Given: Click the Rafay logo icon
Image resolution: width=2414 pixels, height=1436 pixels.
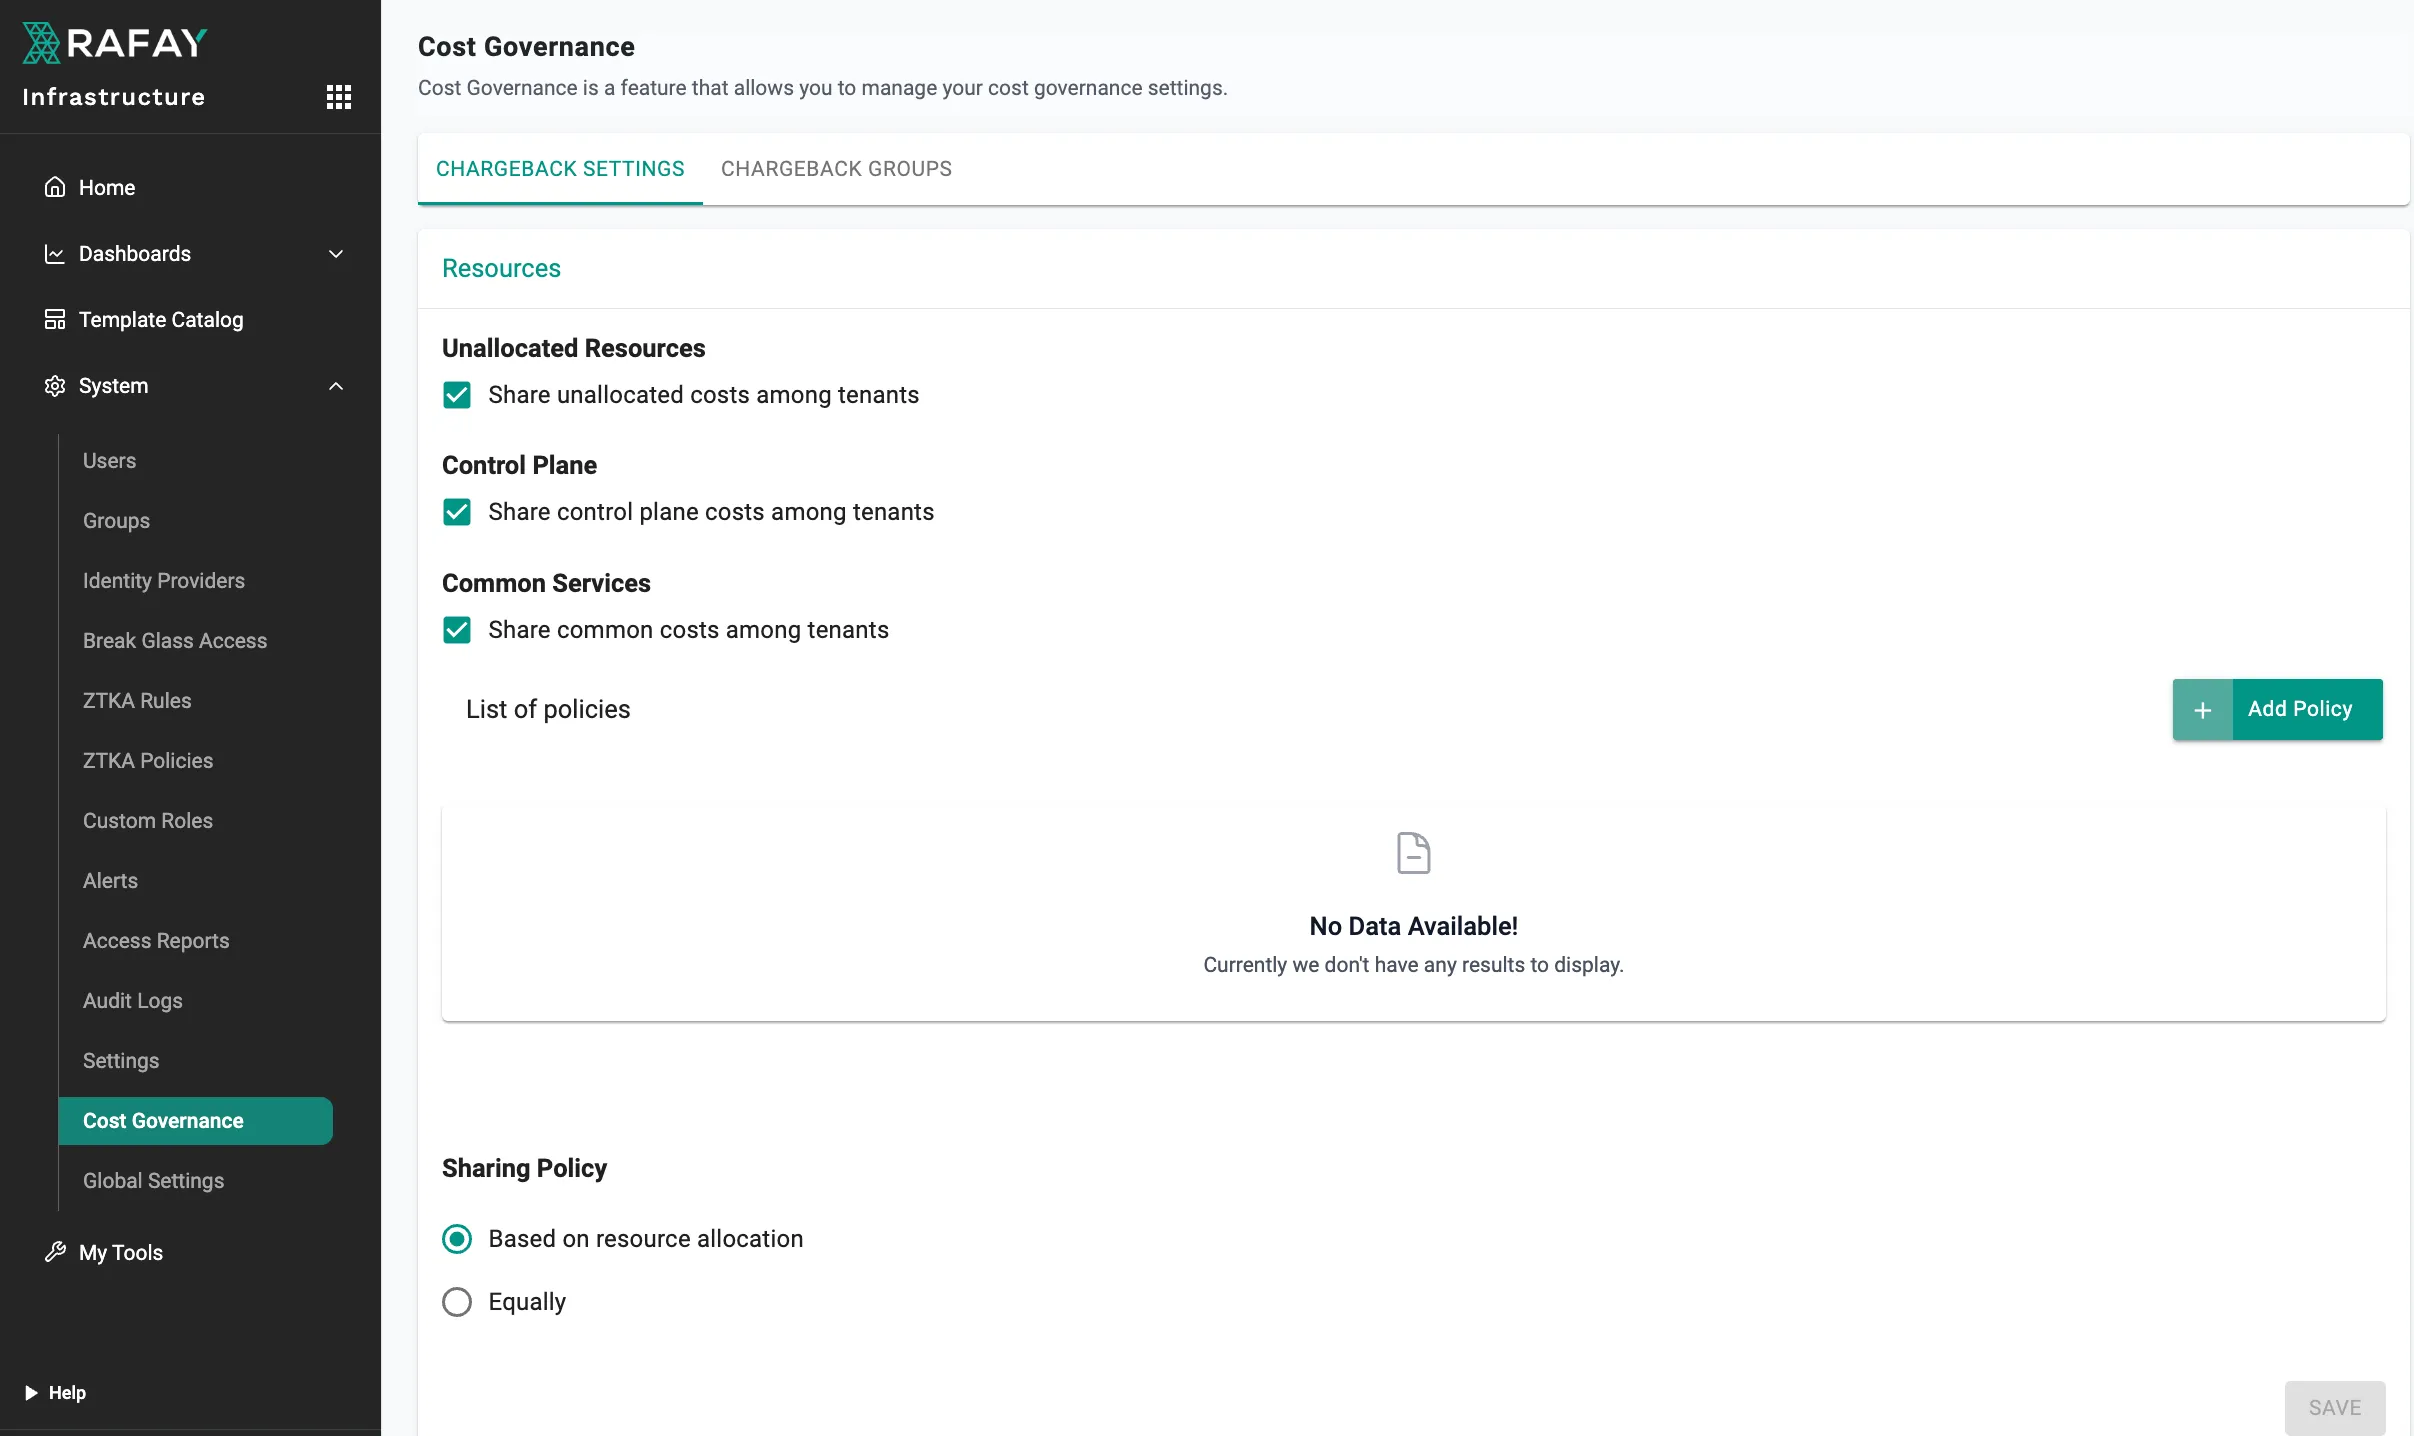Looking at the screenshot, I should pyautogui.click(x=41, y=43).
